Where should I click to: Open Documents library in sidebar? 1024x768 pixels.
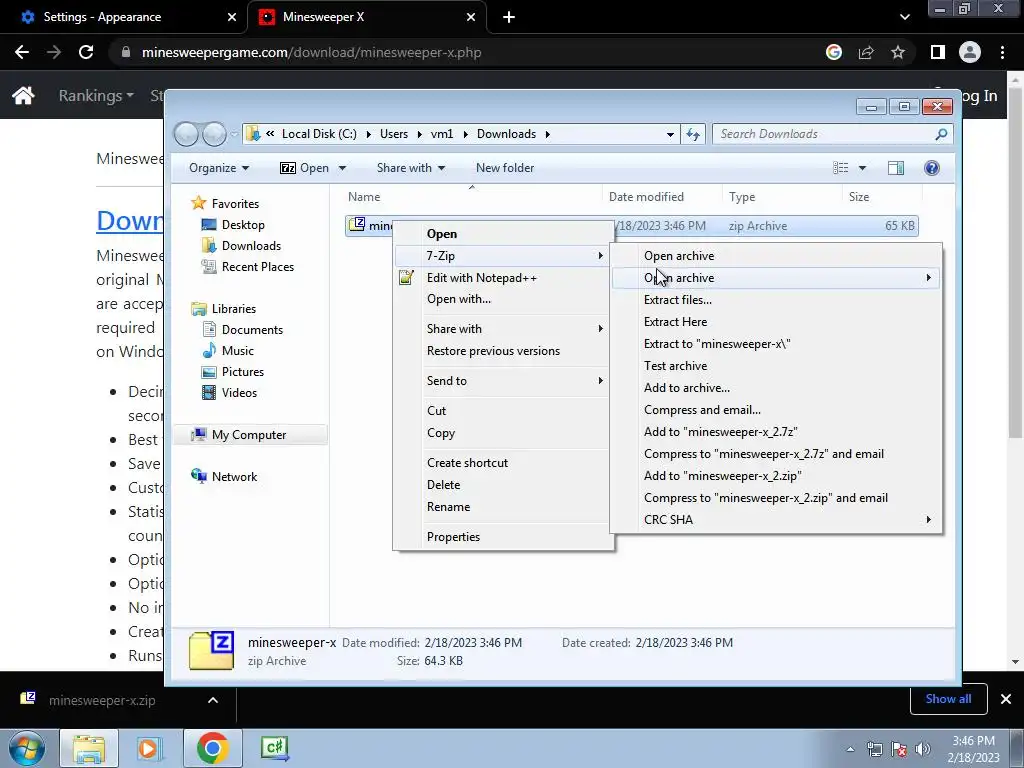coord(252,330)
